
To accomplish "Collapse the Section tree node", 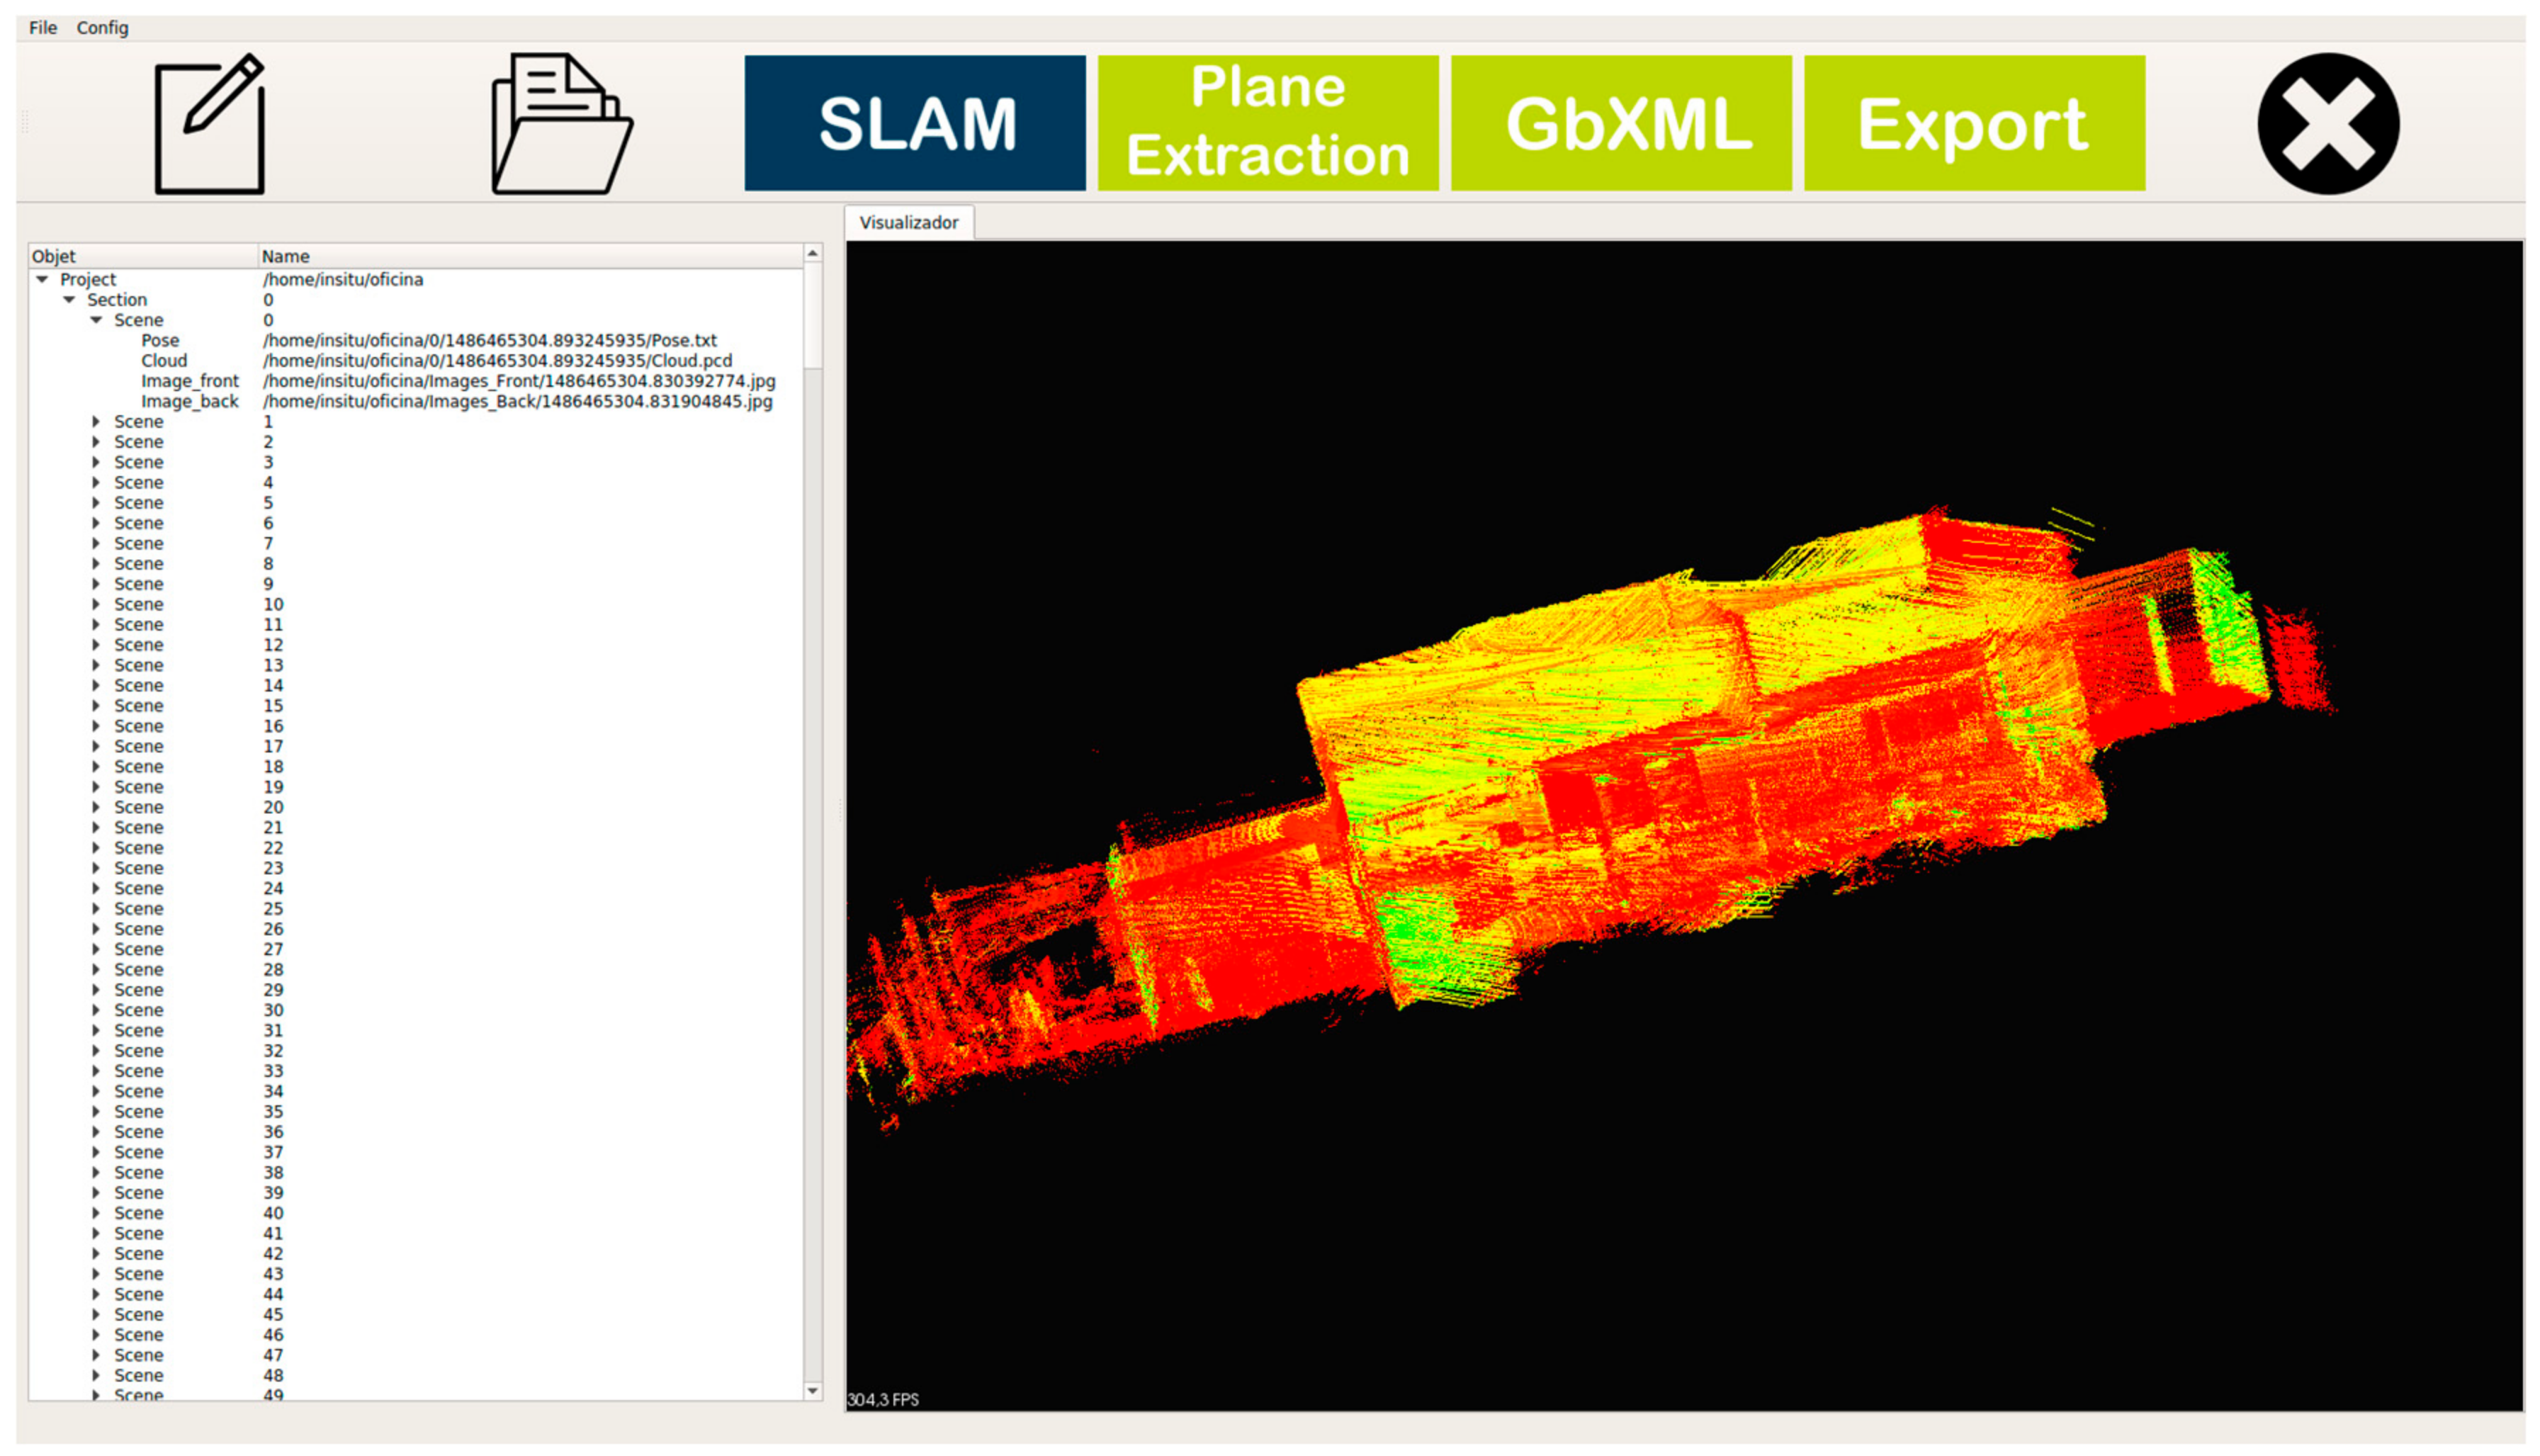I will 69,300.
